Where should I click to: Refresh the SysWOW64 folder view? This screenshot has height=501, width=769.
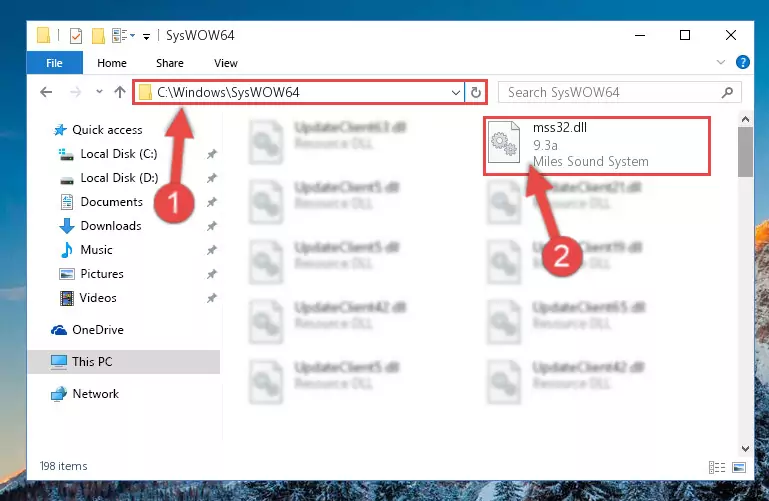pyautogui.click(x=475, y=92)
